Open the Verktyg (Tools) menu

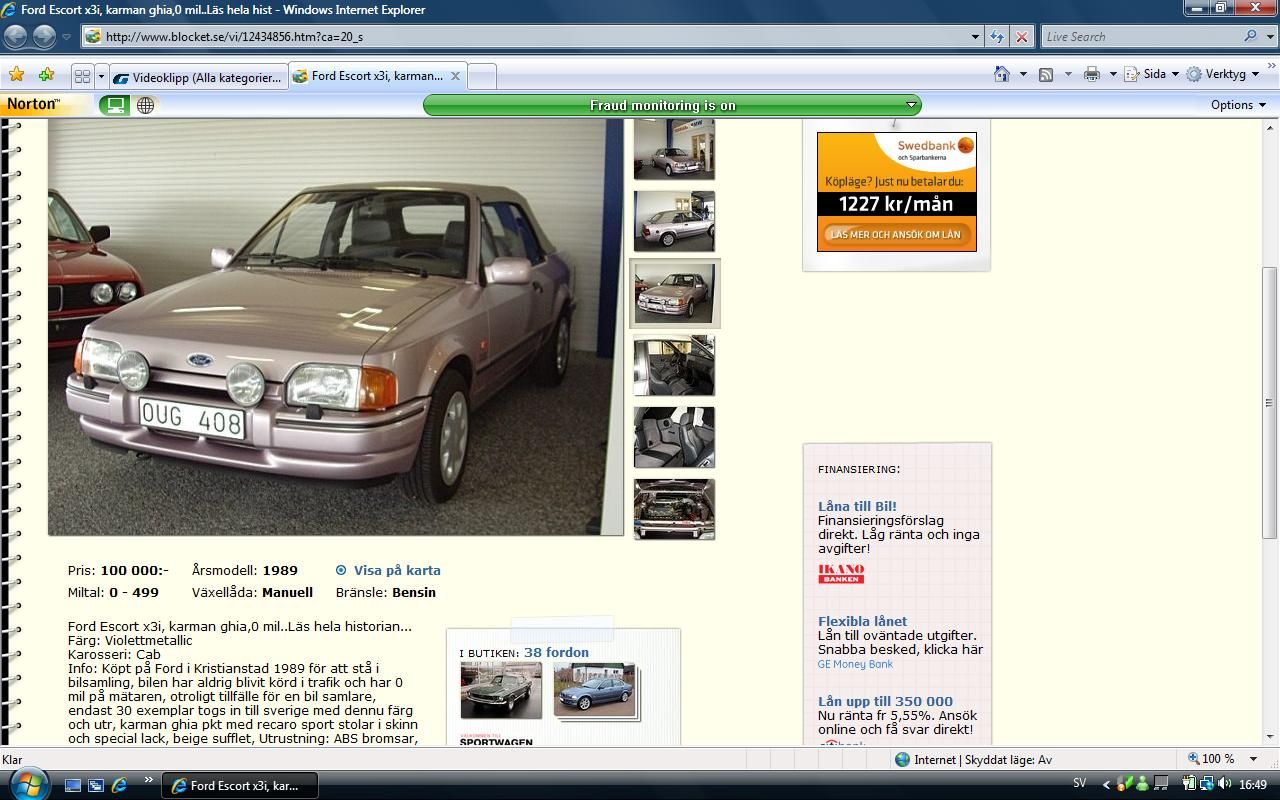pyautogui.click(x=1223, y=74)
